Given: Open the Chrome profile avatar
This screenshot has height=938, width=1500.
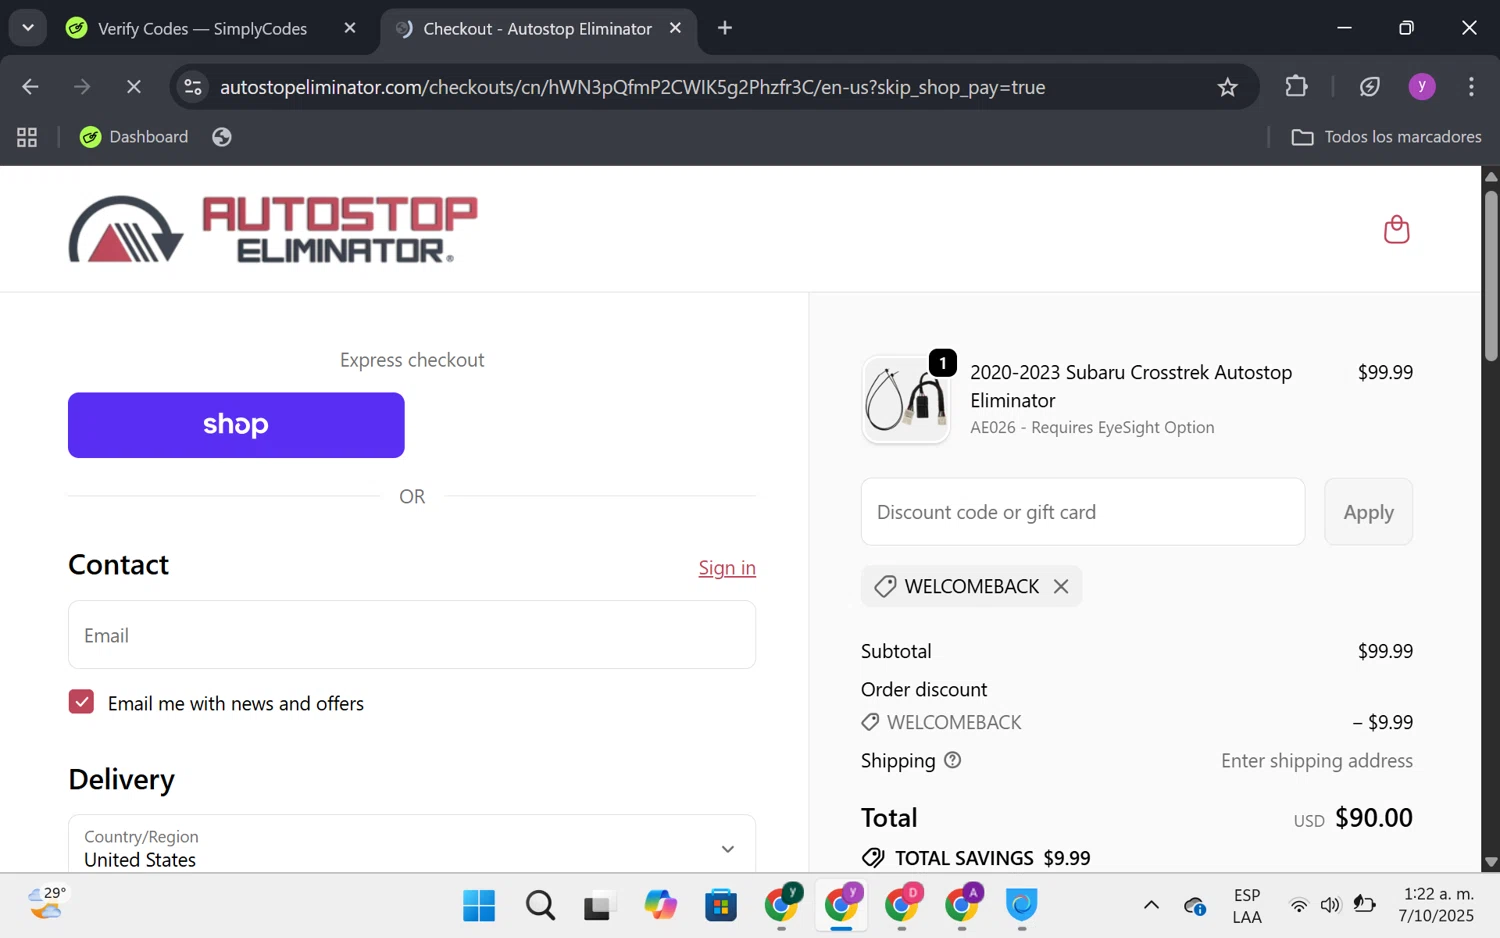Looking at the screenshot, I should pos(1421,87).
